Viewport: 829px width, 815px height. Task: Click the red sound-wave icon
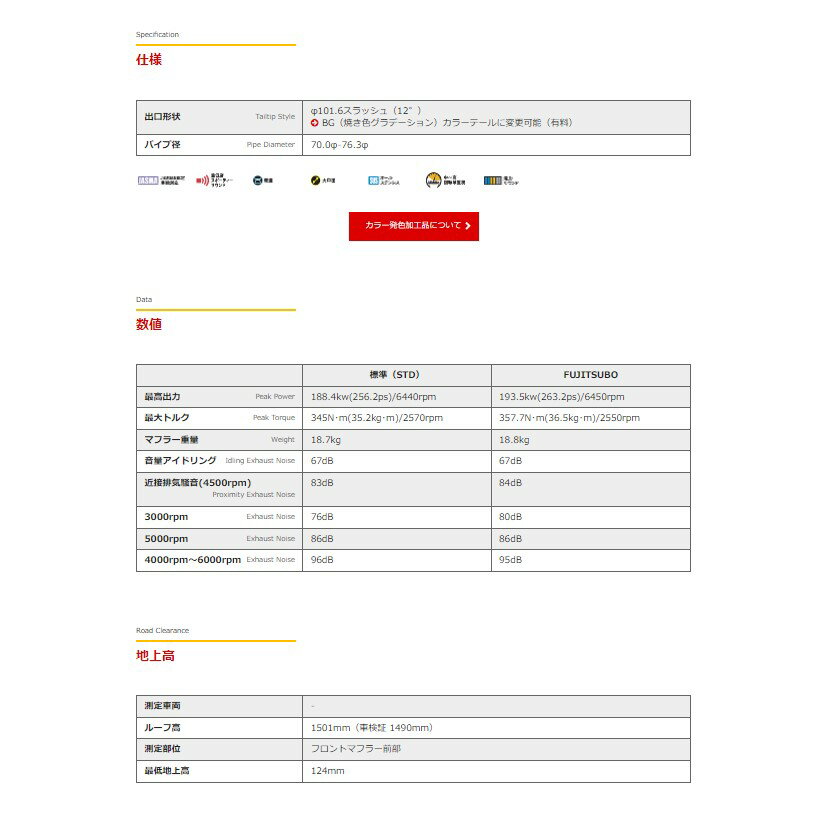pyautogui.click(x=202, y=181)
